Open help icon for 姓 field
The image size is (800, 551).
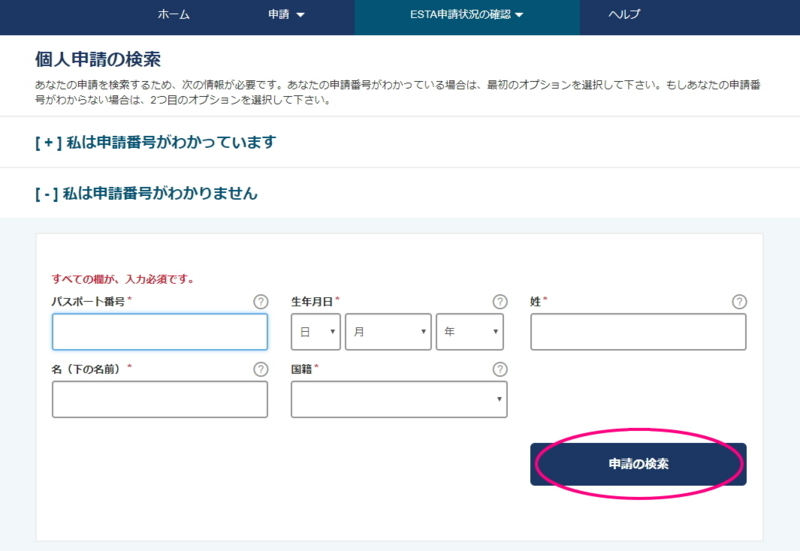(x=739, y=302)
